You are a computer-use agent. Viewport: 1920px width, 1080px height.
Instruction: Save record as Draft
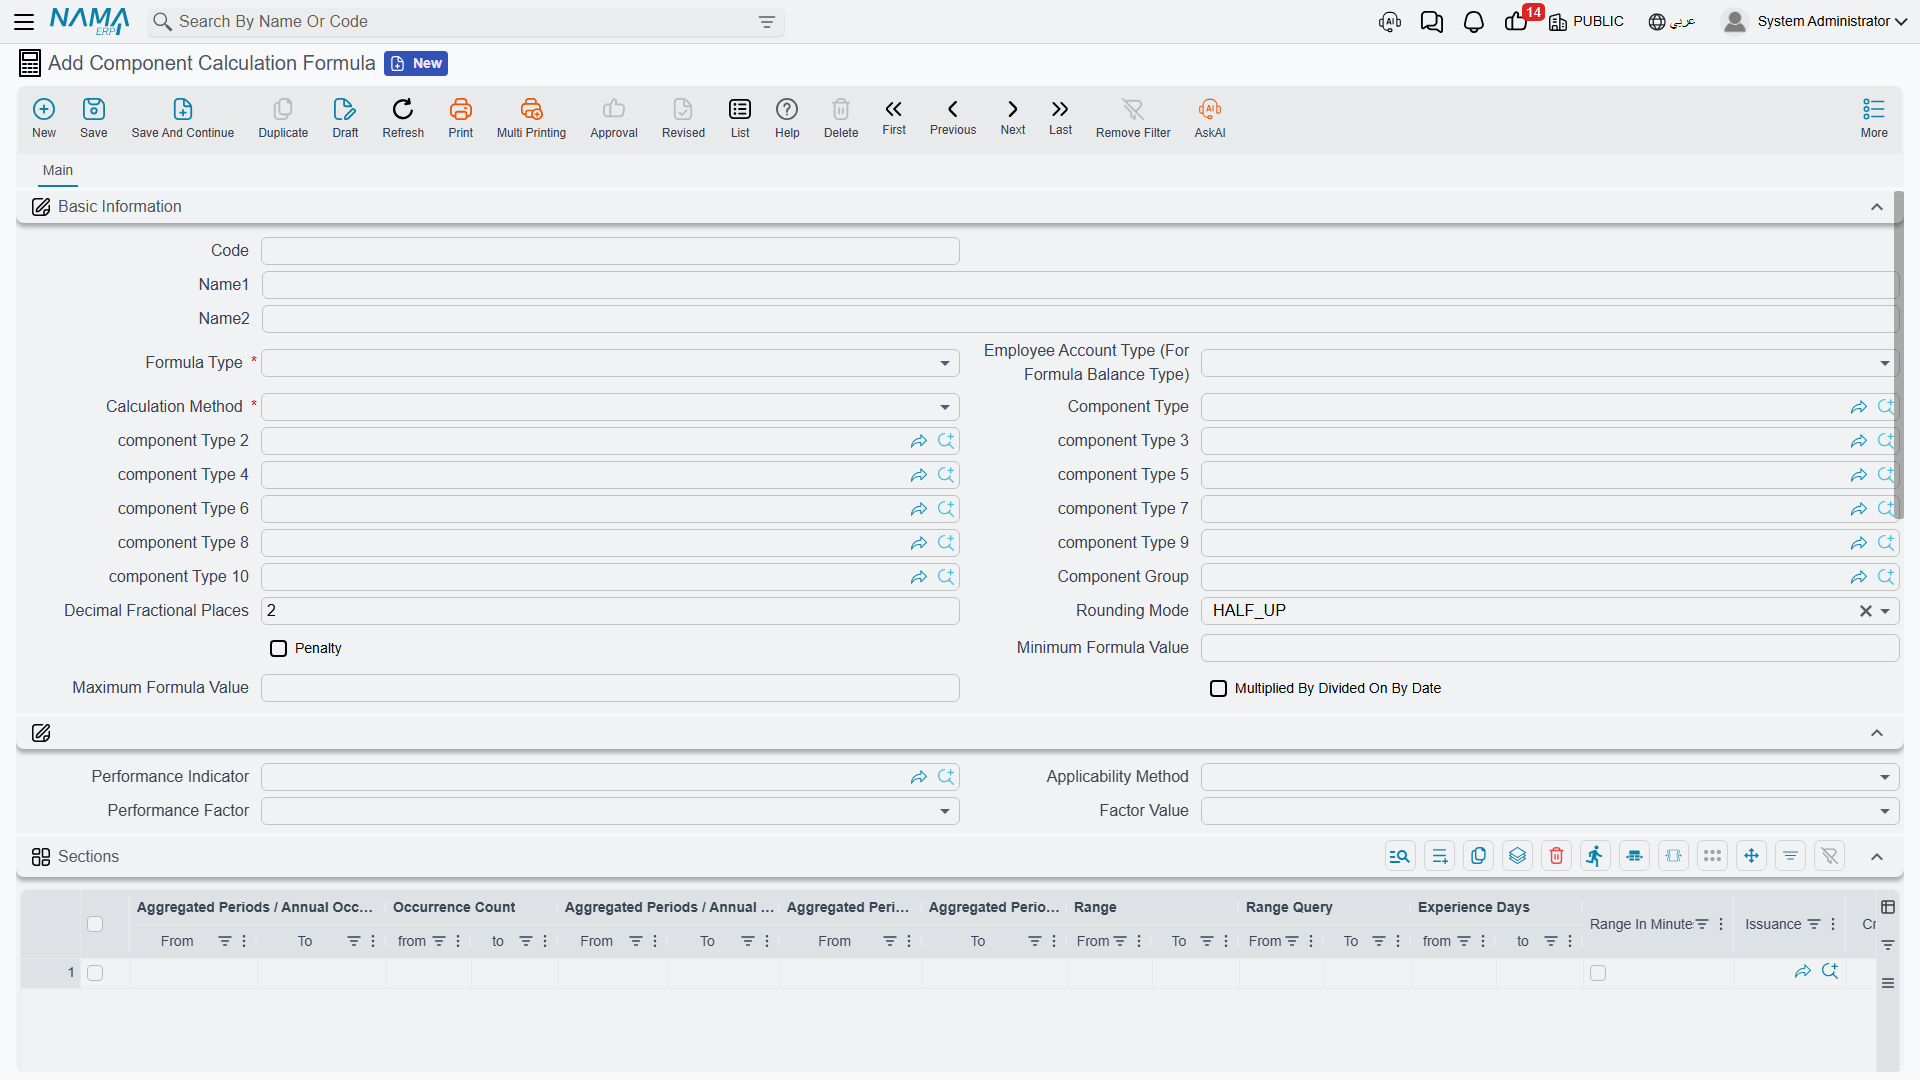pos(345,118)
